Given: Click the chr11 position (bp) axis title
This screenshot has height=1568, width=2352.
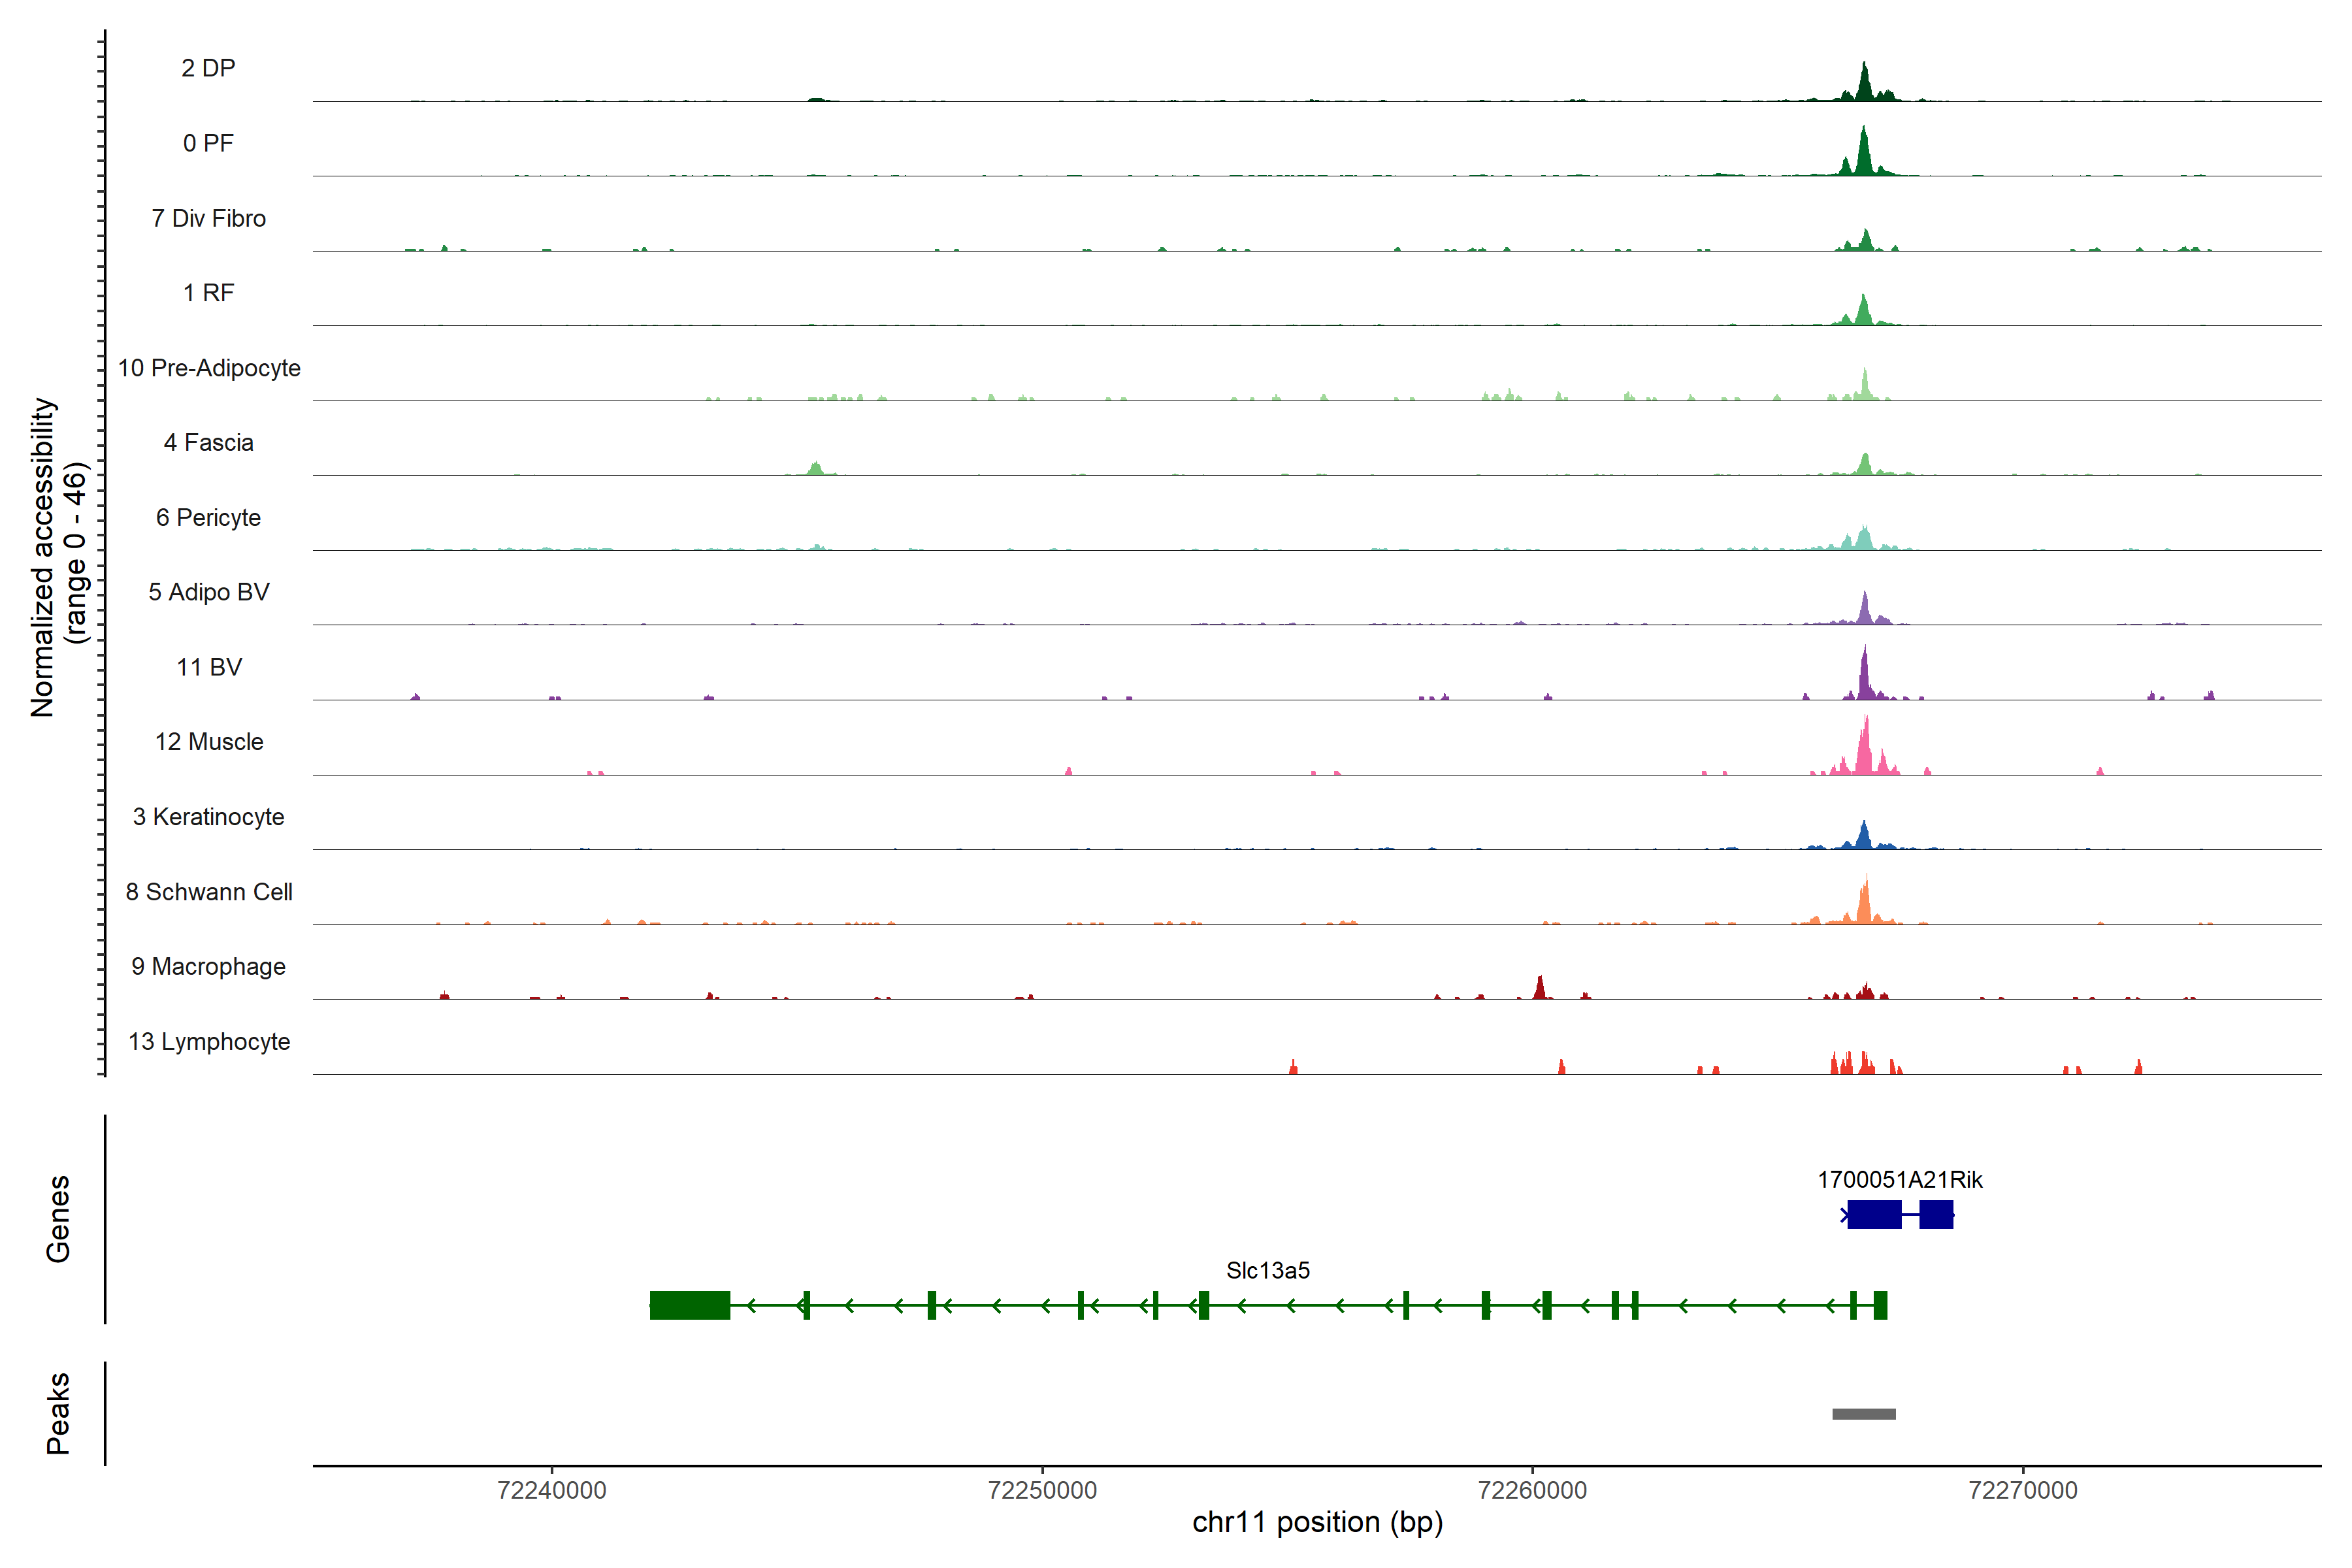Looking at the screenshot, I should coord(1317,1522).
